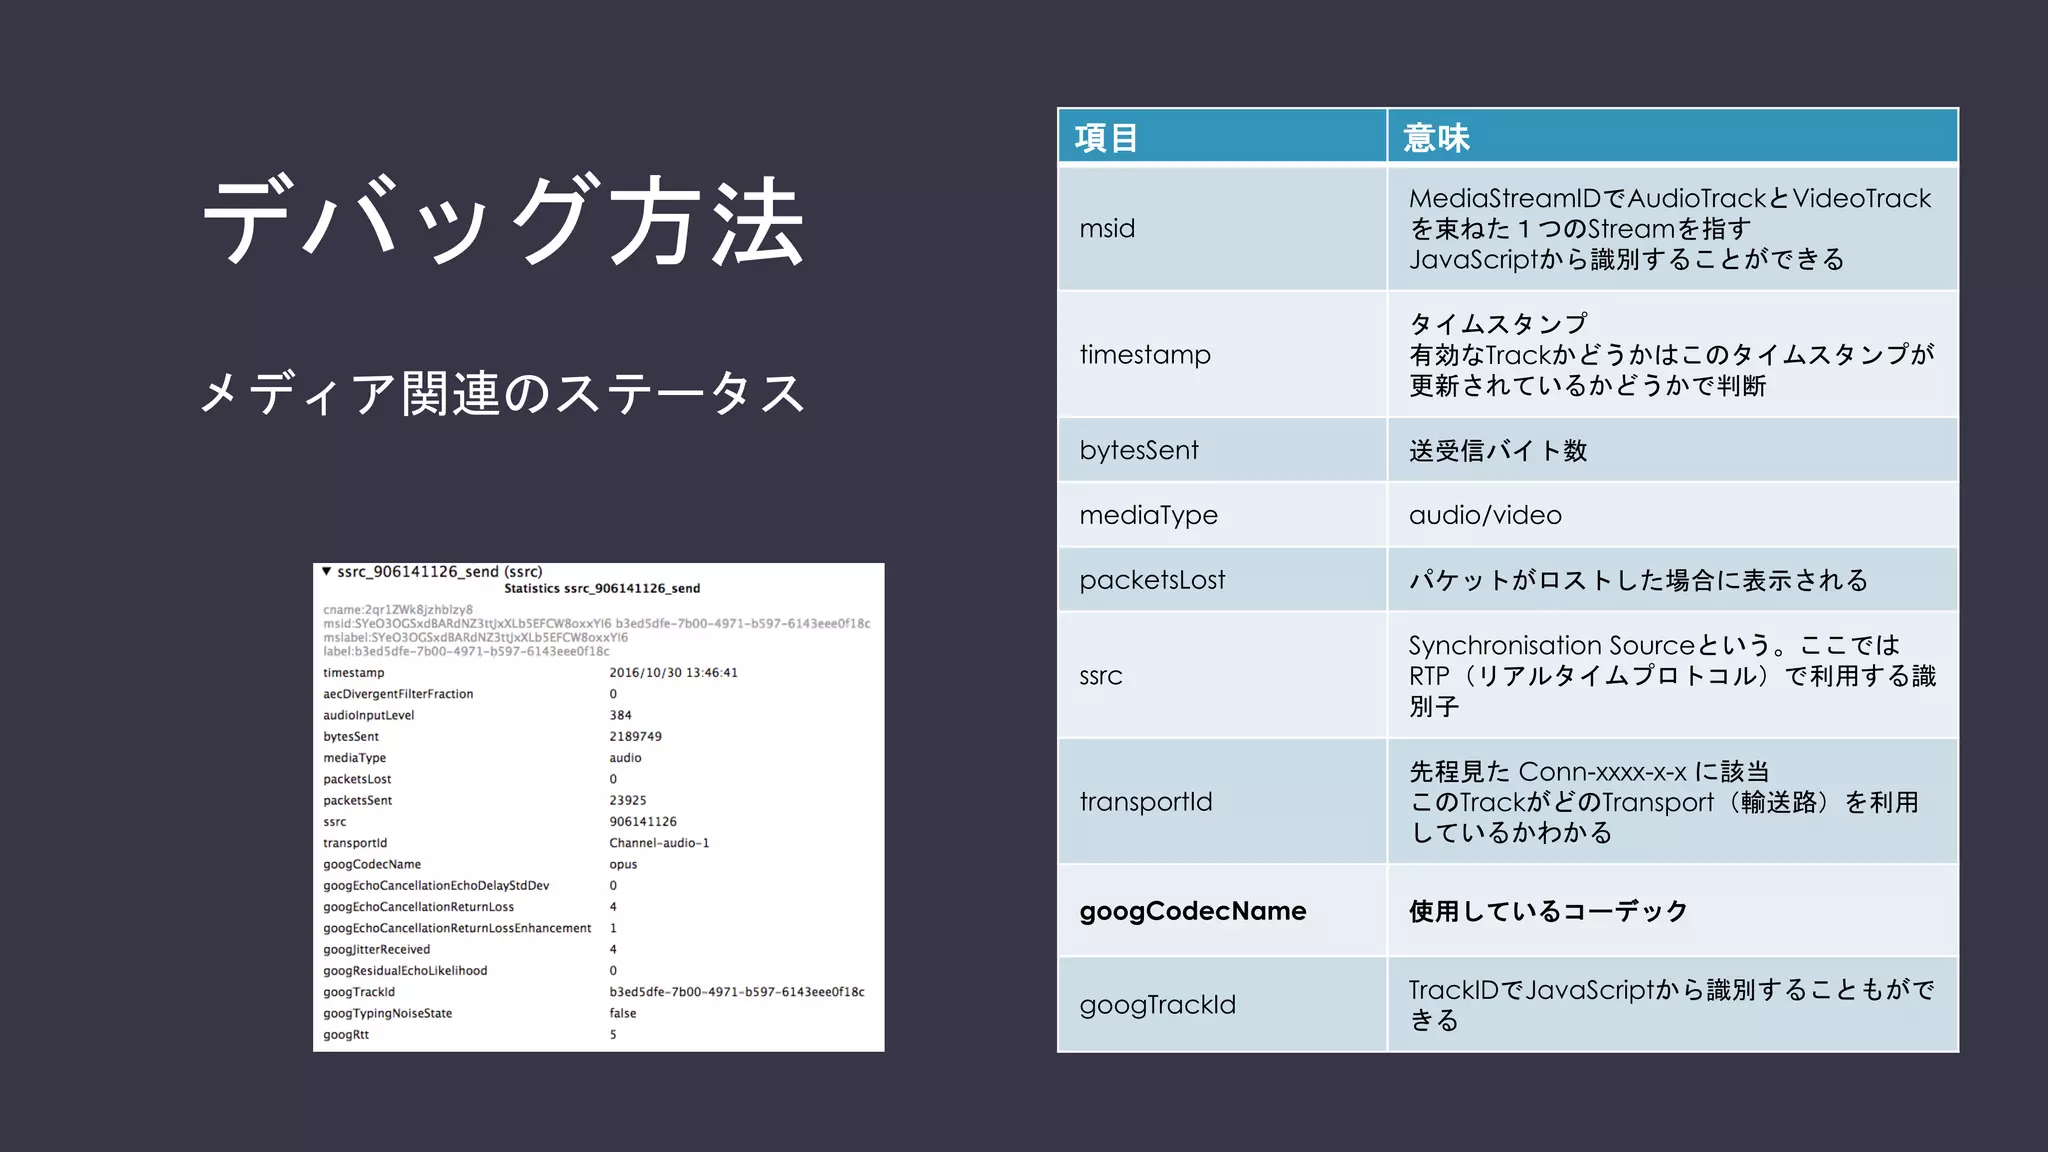
Task: Click the googEchoCancellationReturnLoss stat name
Action: coord(418,907)
